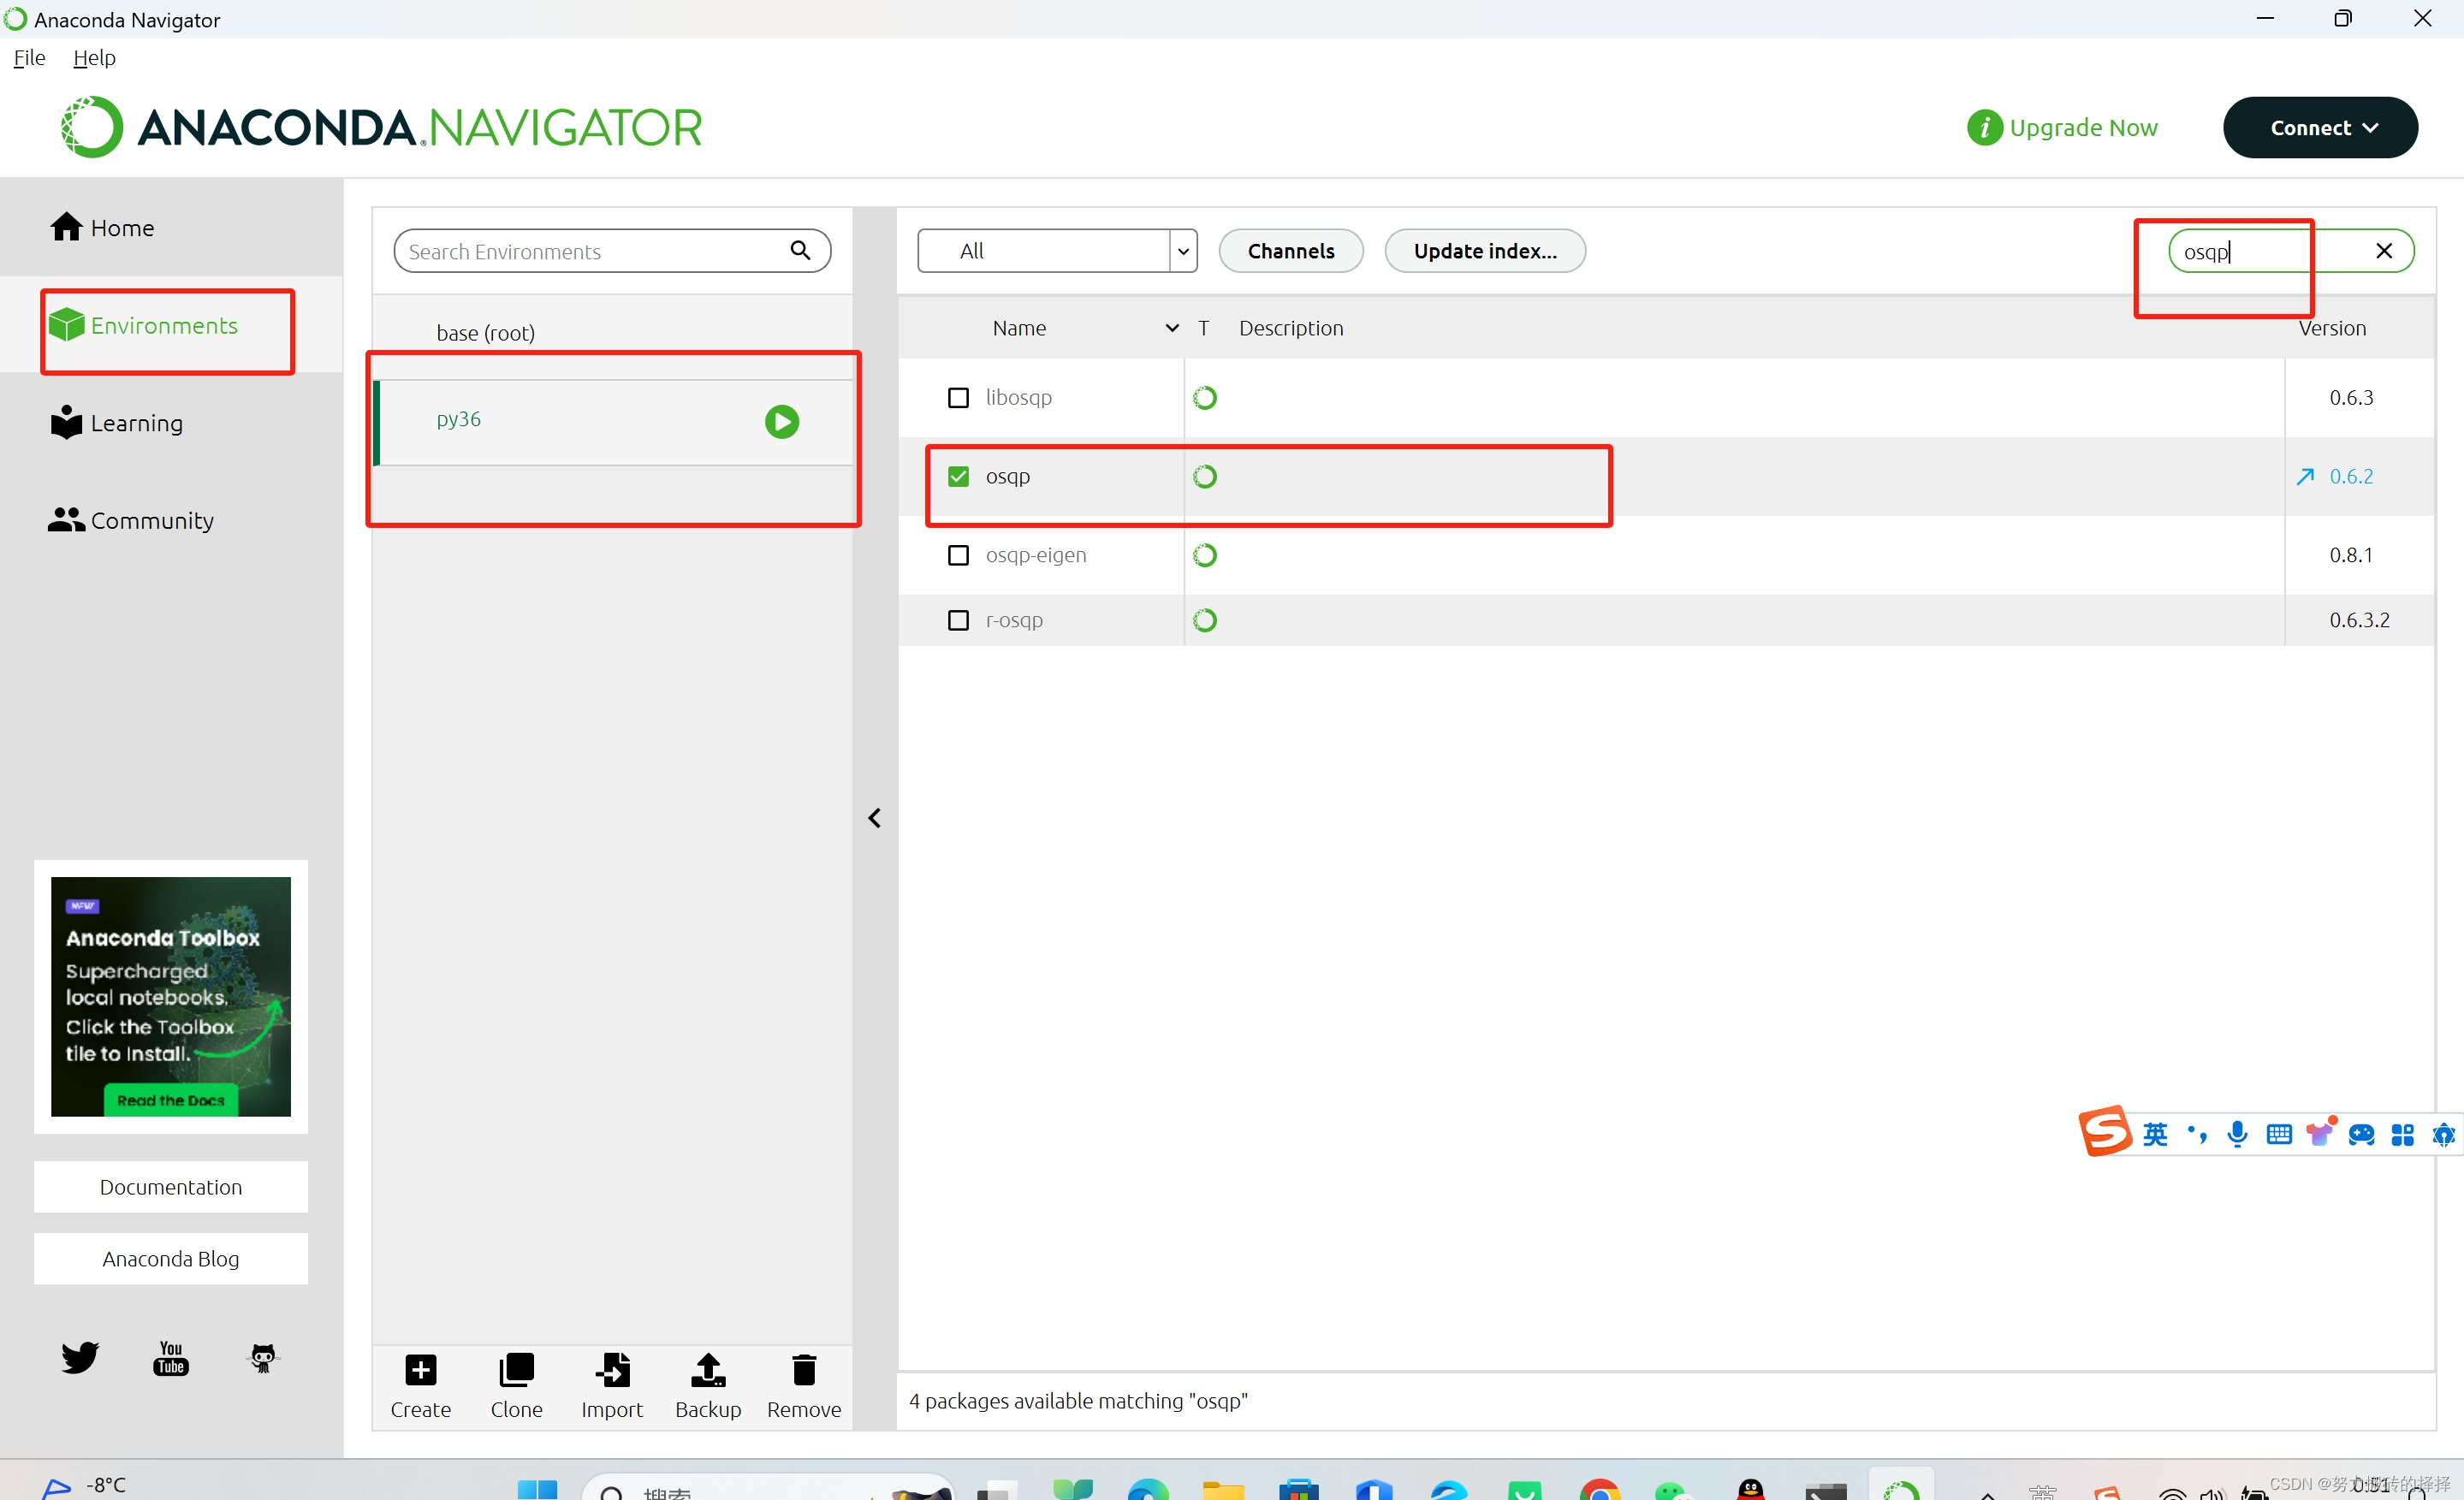Open the Twitter icon link
Viewport: 2464px width, 1500px height.
79,1358
